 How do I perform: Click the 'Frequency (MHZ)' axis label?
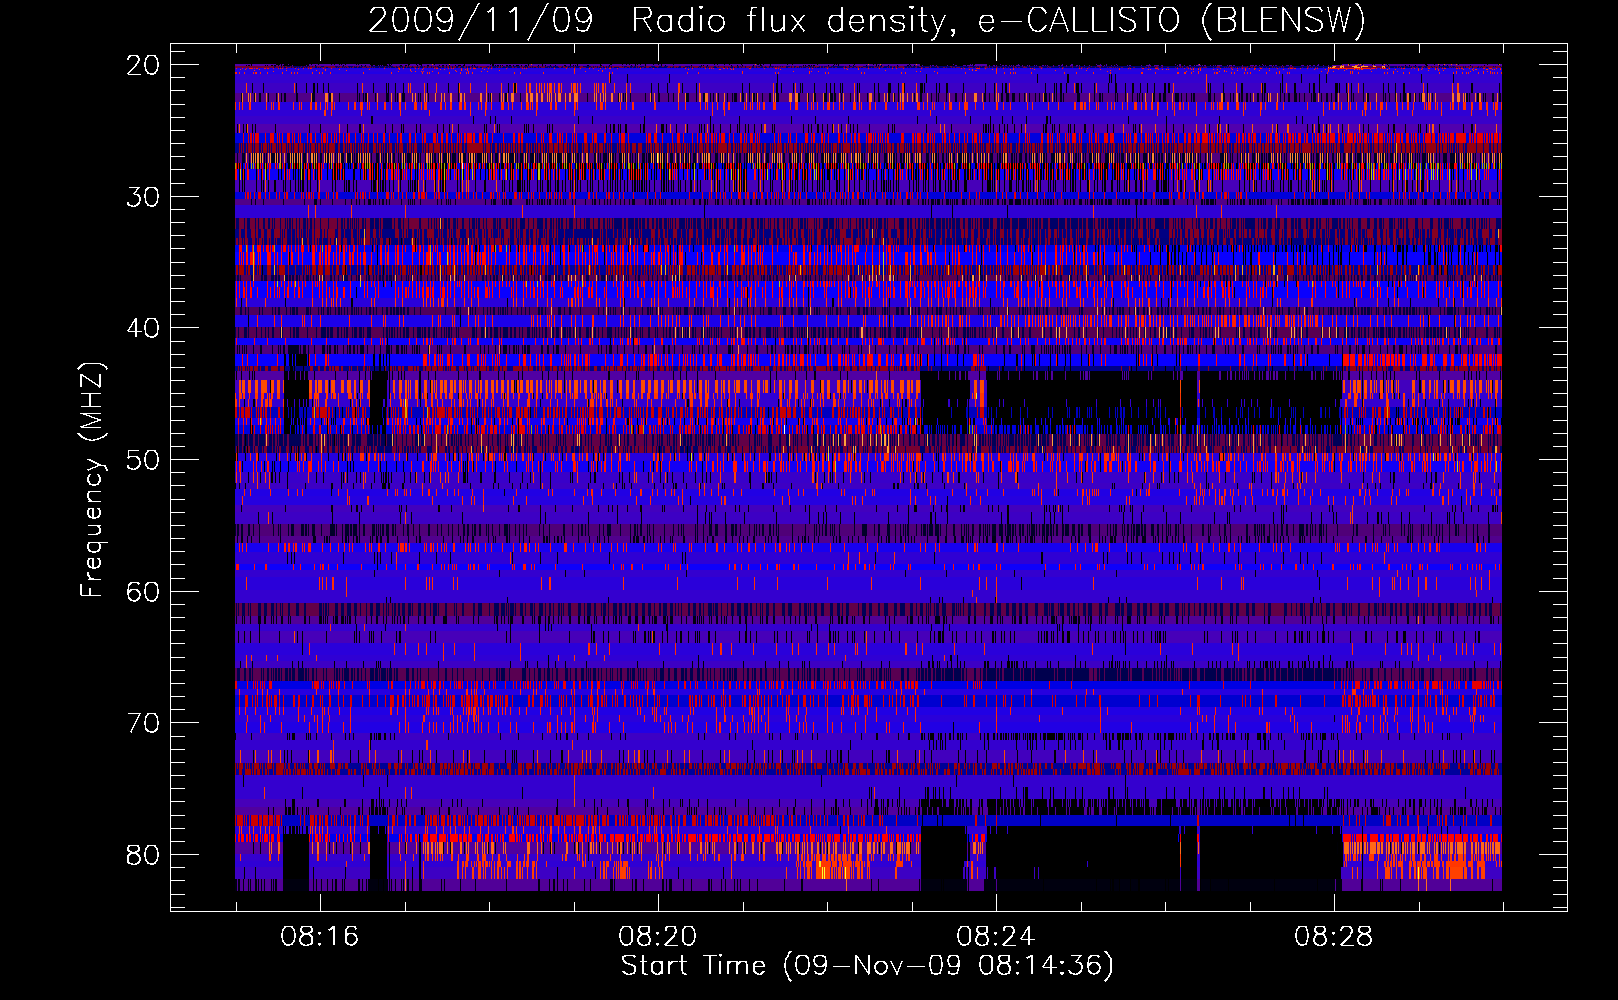92,480
